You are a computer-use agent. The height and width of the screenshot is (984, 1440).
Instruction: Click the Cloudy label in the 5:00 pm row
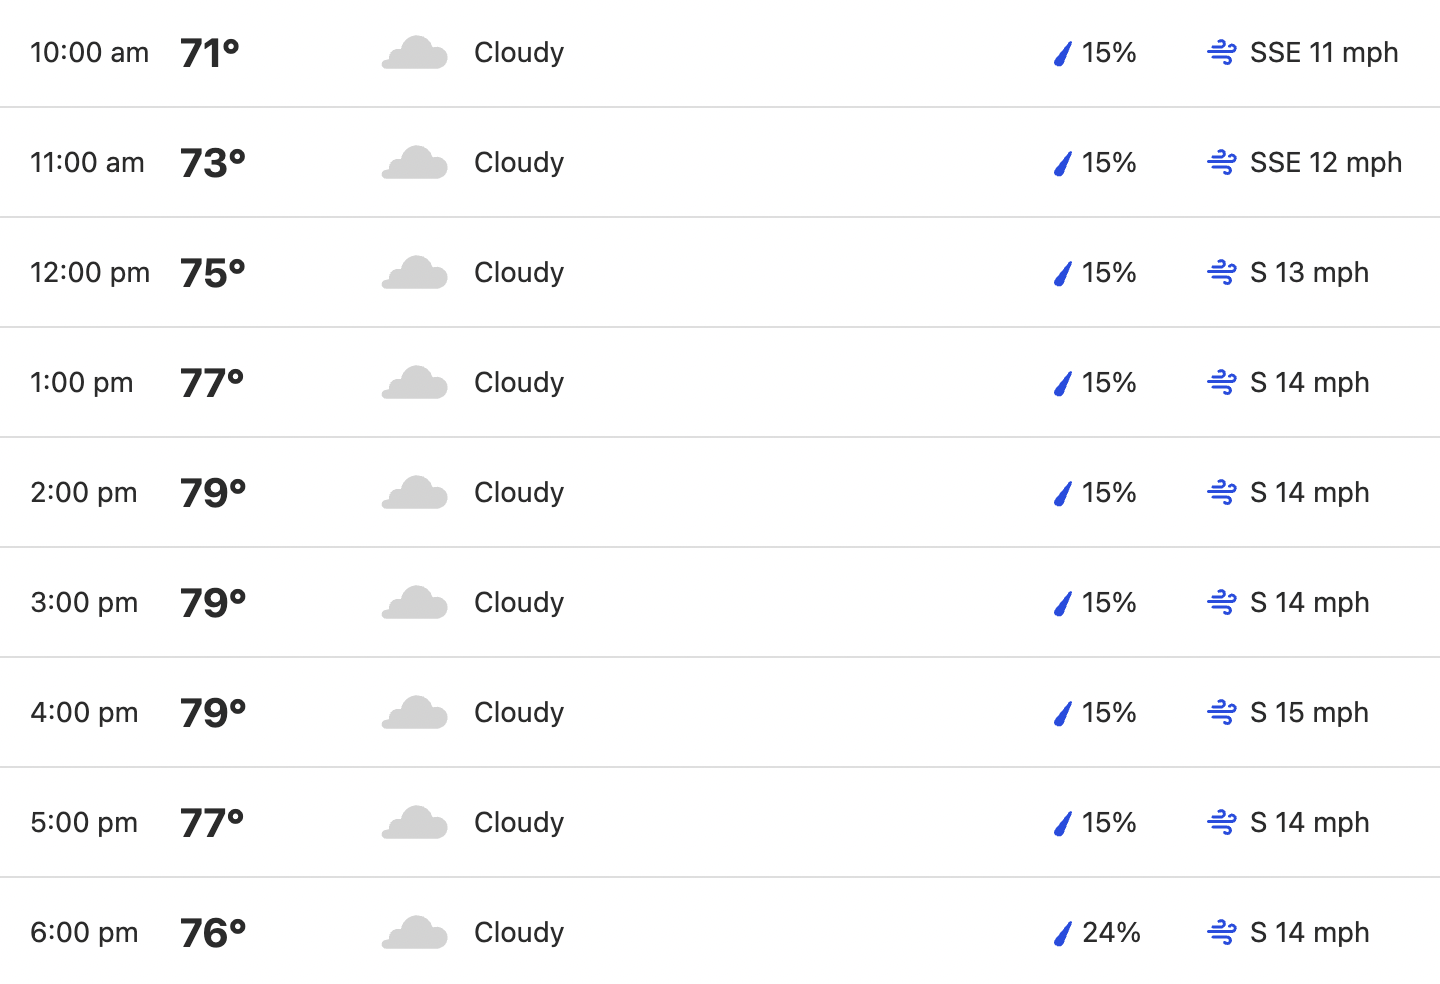[519, 822]
